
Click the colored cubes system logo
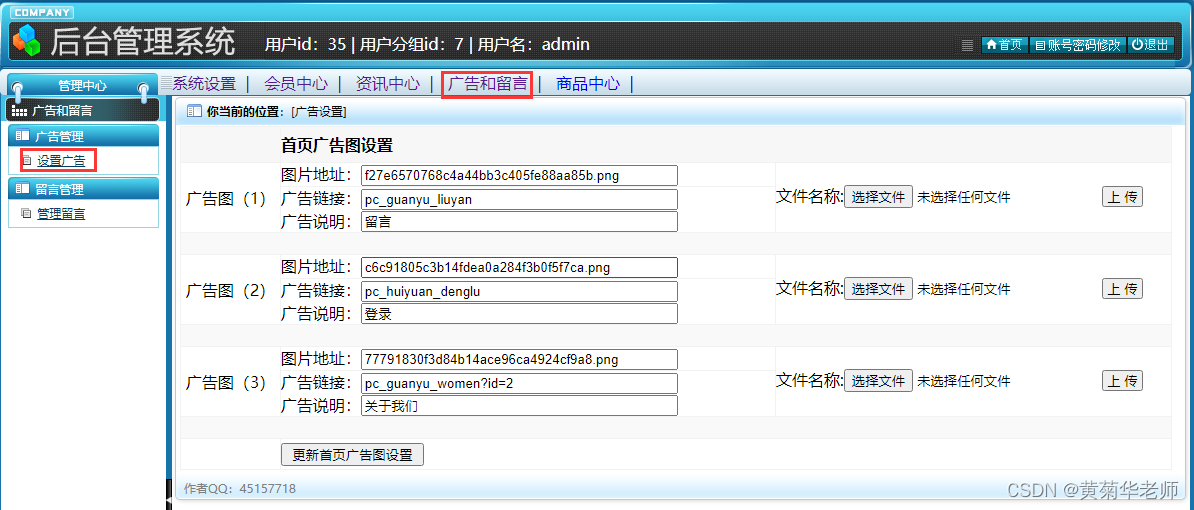tap(27, 40)
